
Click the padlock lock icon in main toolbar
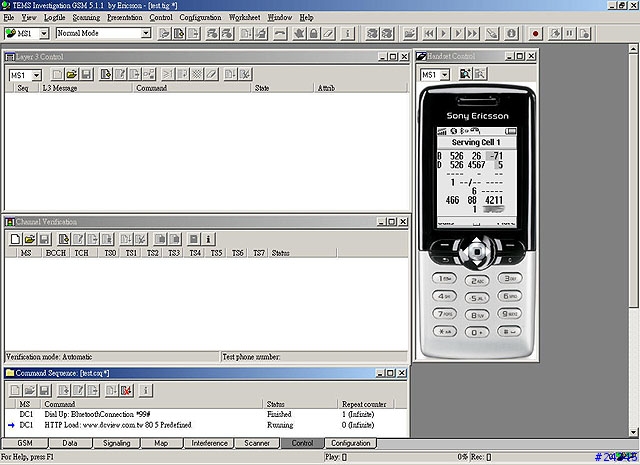pyautogui.click(x=313, y=33)
